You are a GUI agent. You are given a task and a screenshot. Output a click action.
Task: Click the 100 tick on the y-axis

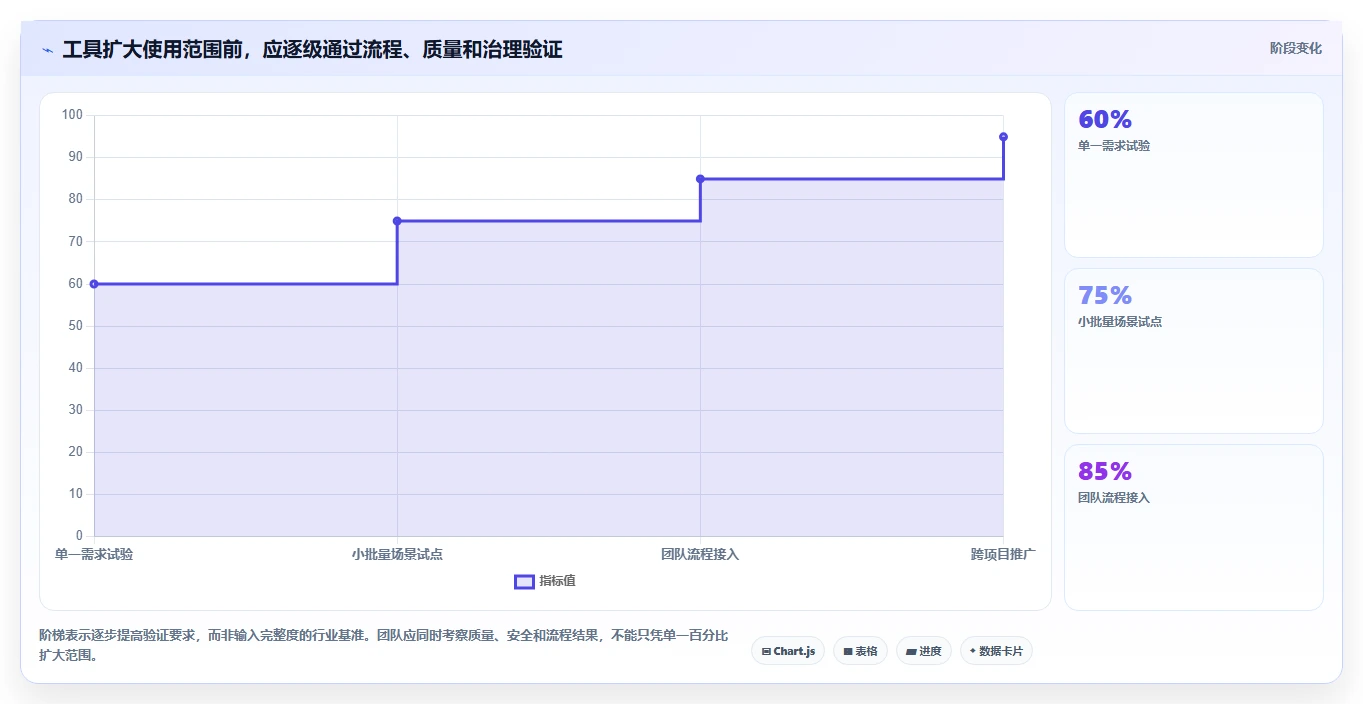(x=72, y=115)
